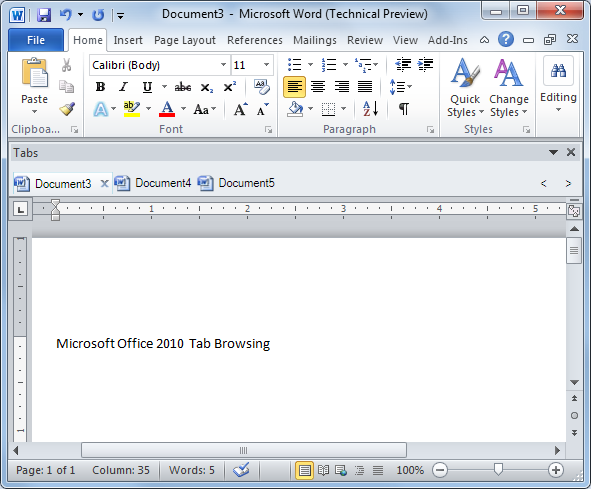Click the Sort A to Z icon
Viewport: 591px width, 489px height.
click(371, 109)
